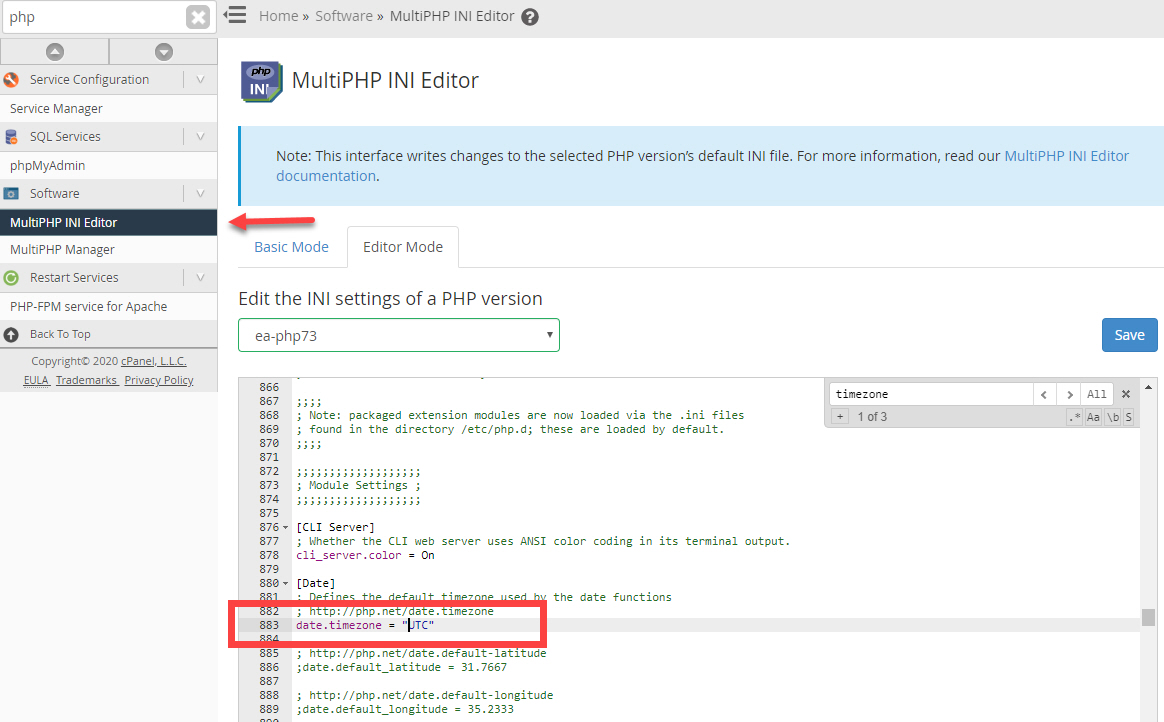Click ;date.default_longitude = 35.2333 line
The width and height of the screenshot is (1164, 722).
click(405, 709)
